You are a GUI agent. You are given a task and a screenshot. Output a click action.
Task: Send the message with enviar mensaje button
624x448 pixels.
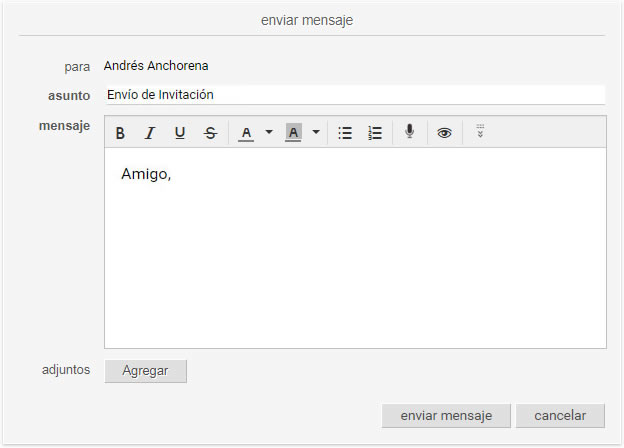(x=446, y=416)
